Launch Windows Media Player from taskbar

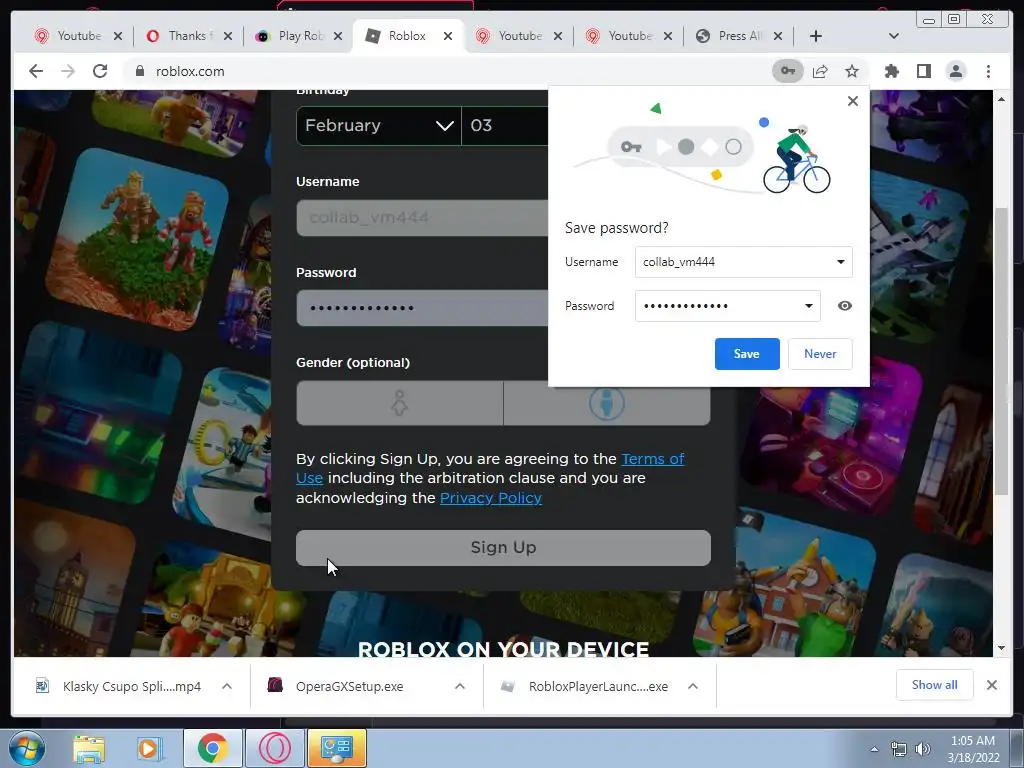[x=149, y=748]
